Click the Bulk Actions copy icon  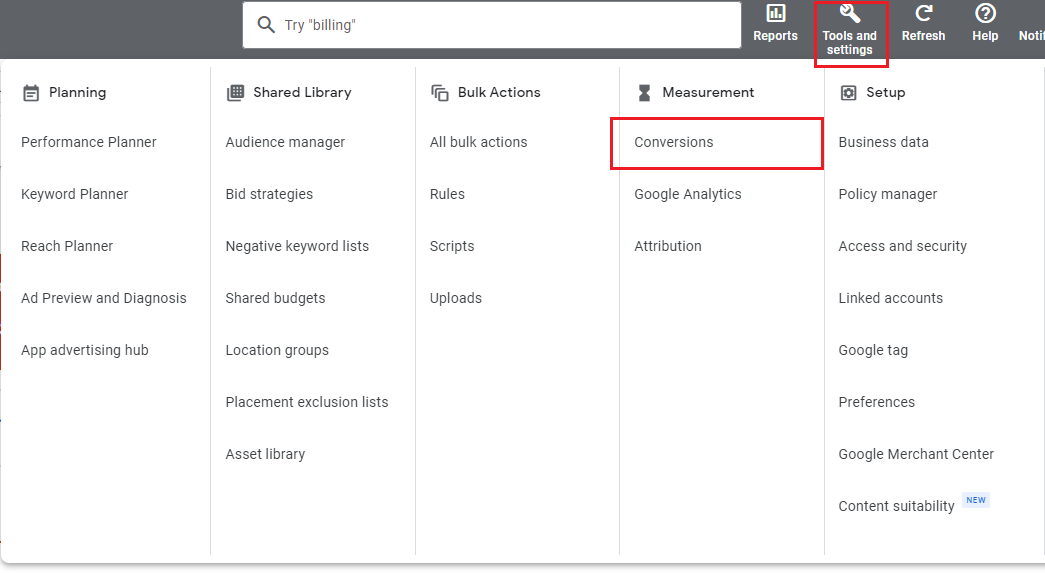pyautogui.click(x=440, y=93)
